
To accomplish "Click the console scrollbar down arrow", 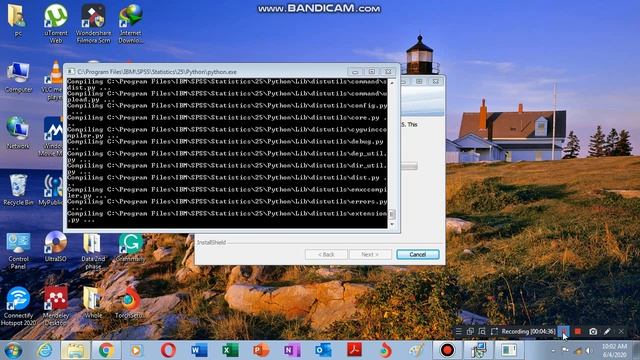I will tap(392, 224).
